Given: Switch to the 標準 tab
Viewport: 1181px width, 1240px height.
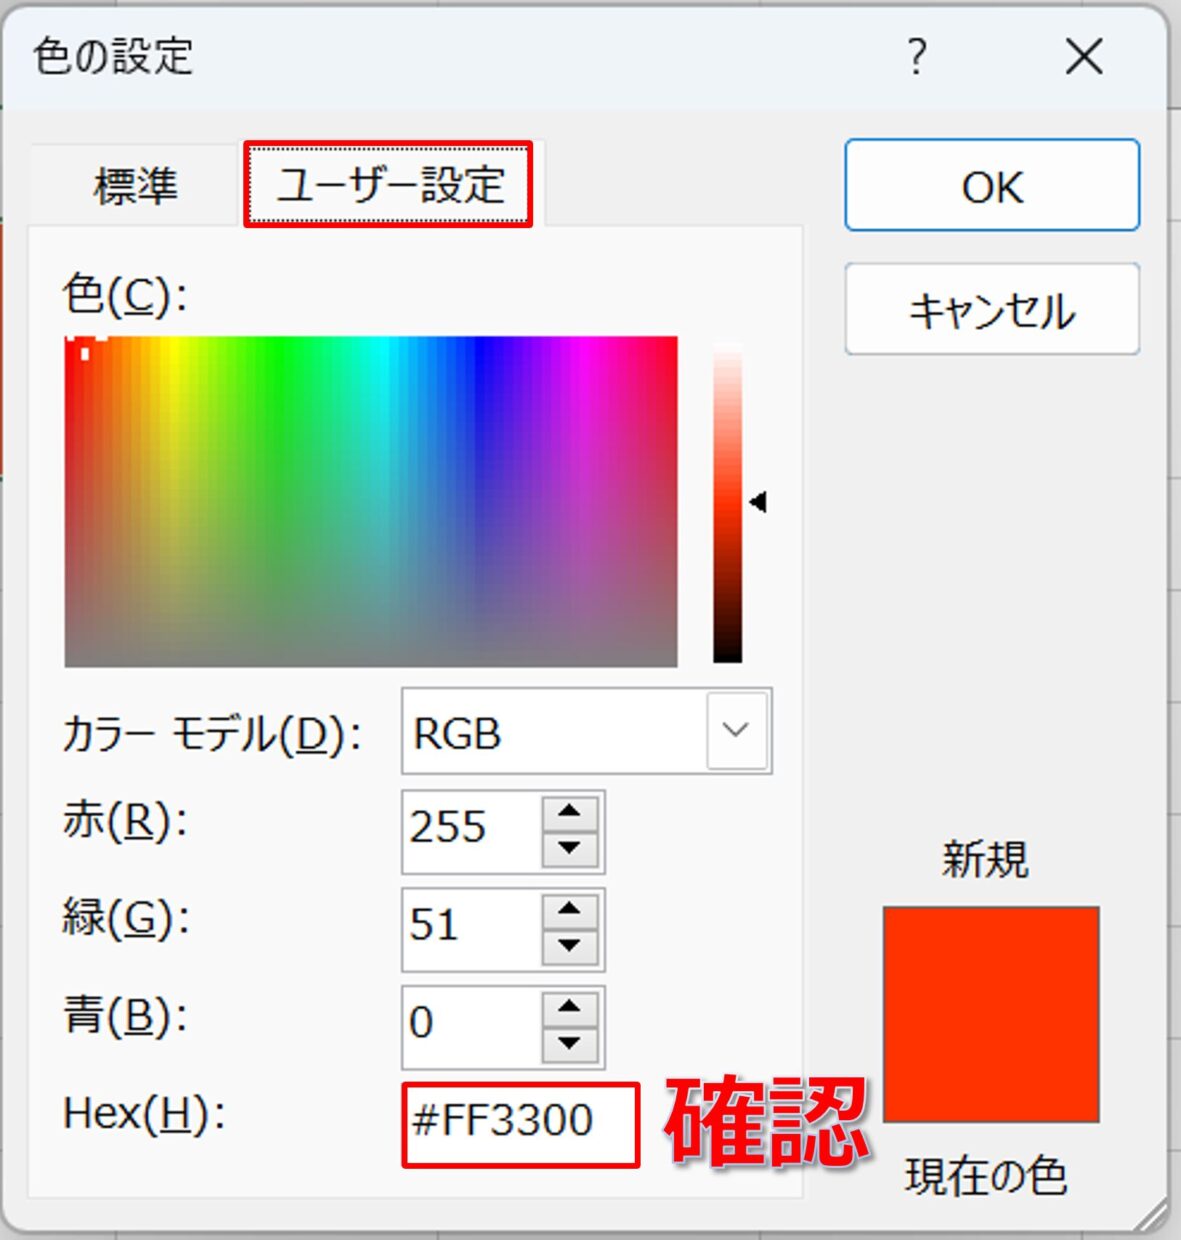Looking at the screenshot, I should pos(135,186).
